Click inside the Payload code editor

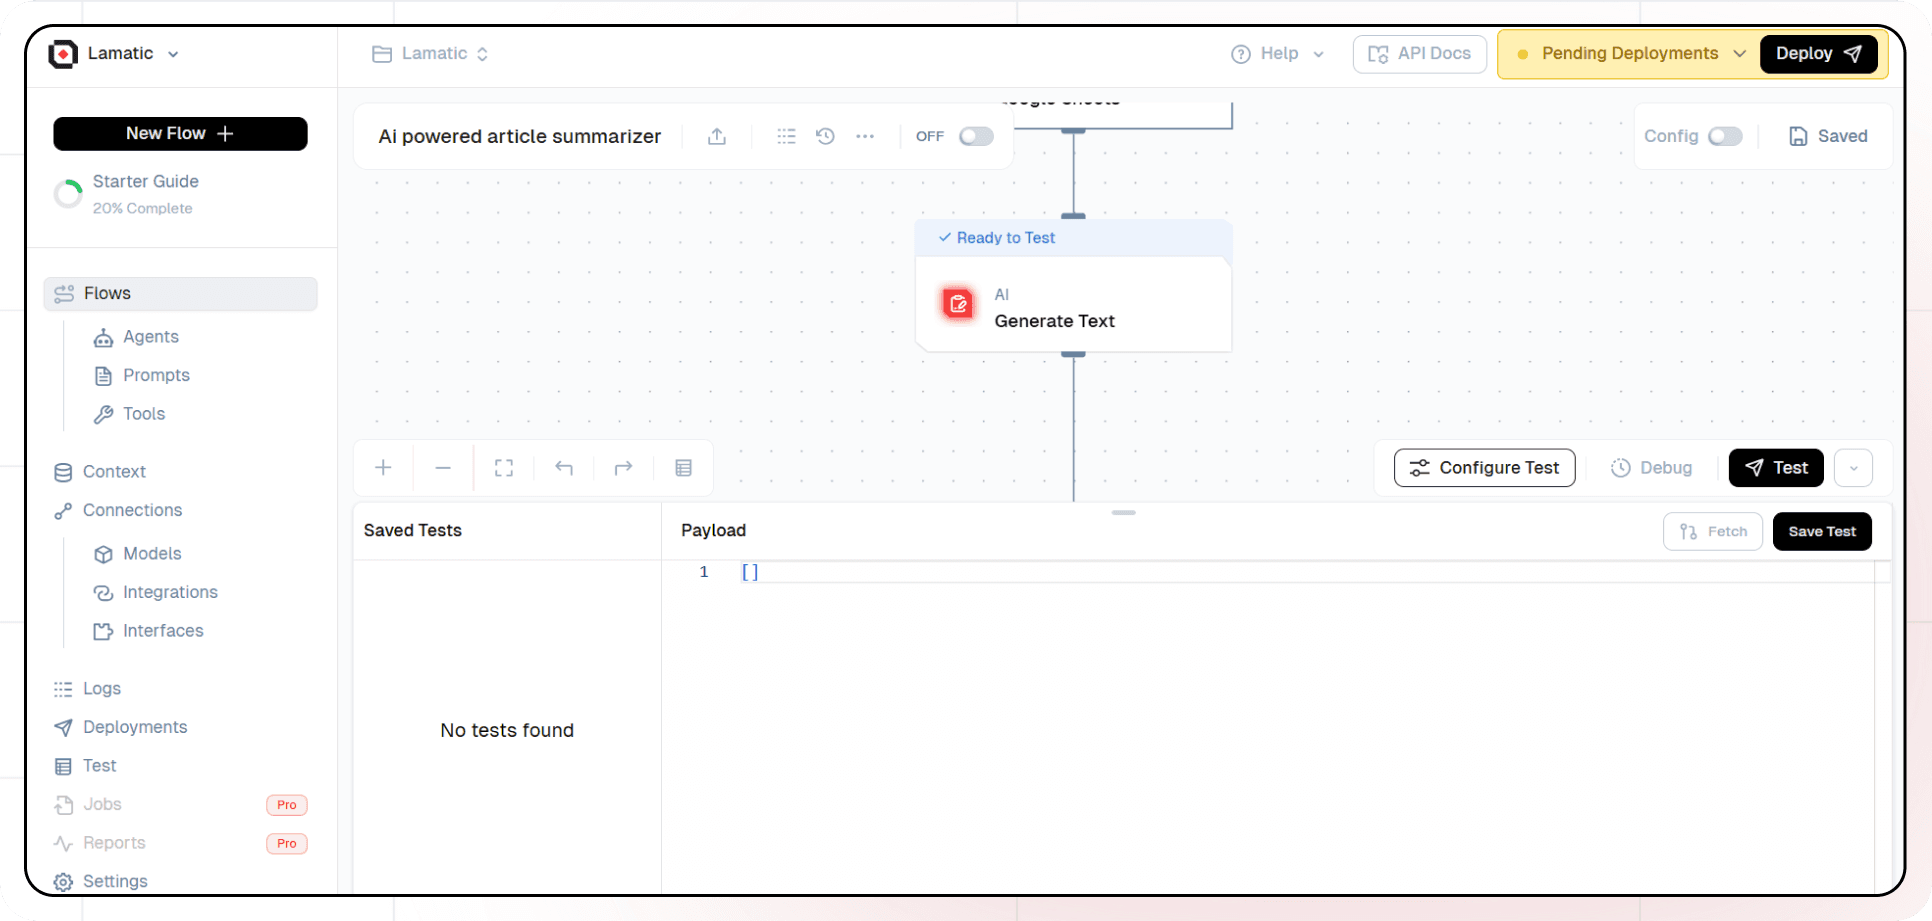tap(1200, 700)
